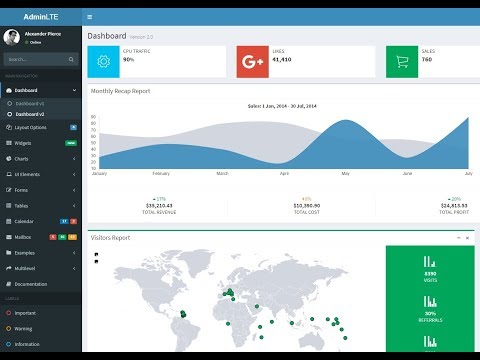Click the yellow badge on Mailbox
The image size is (480, 360).
click(72, 237)
